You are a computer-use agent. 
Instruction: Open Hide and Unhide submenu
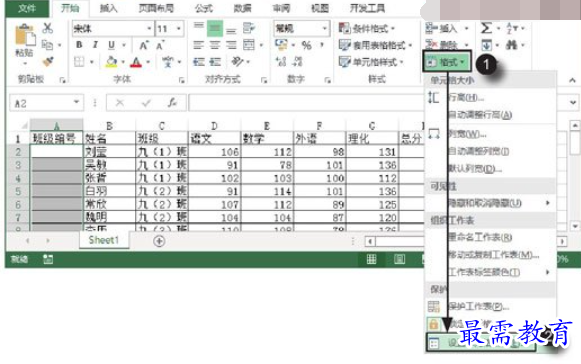[x=490, y=203]
